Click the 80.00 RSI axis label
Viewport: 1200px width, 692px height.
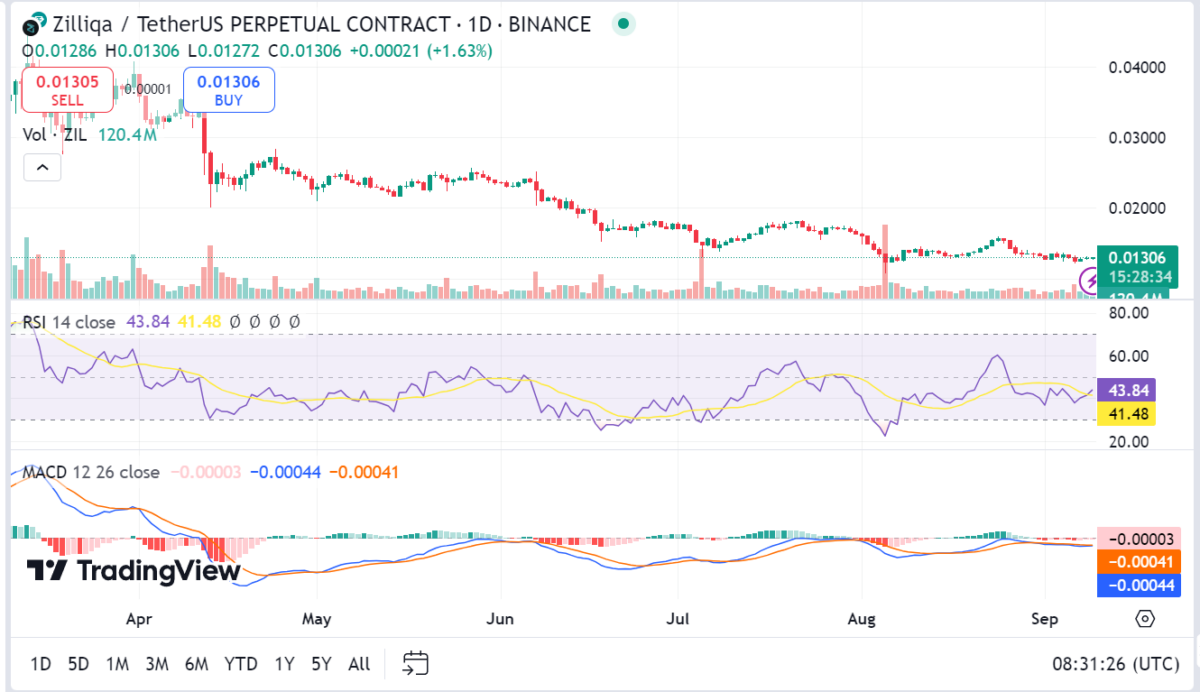point(1126,313)
